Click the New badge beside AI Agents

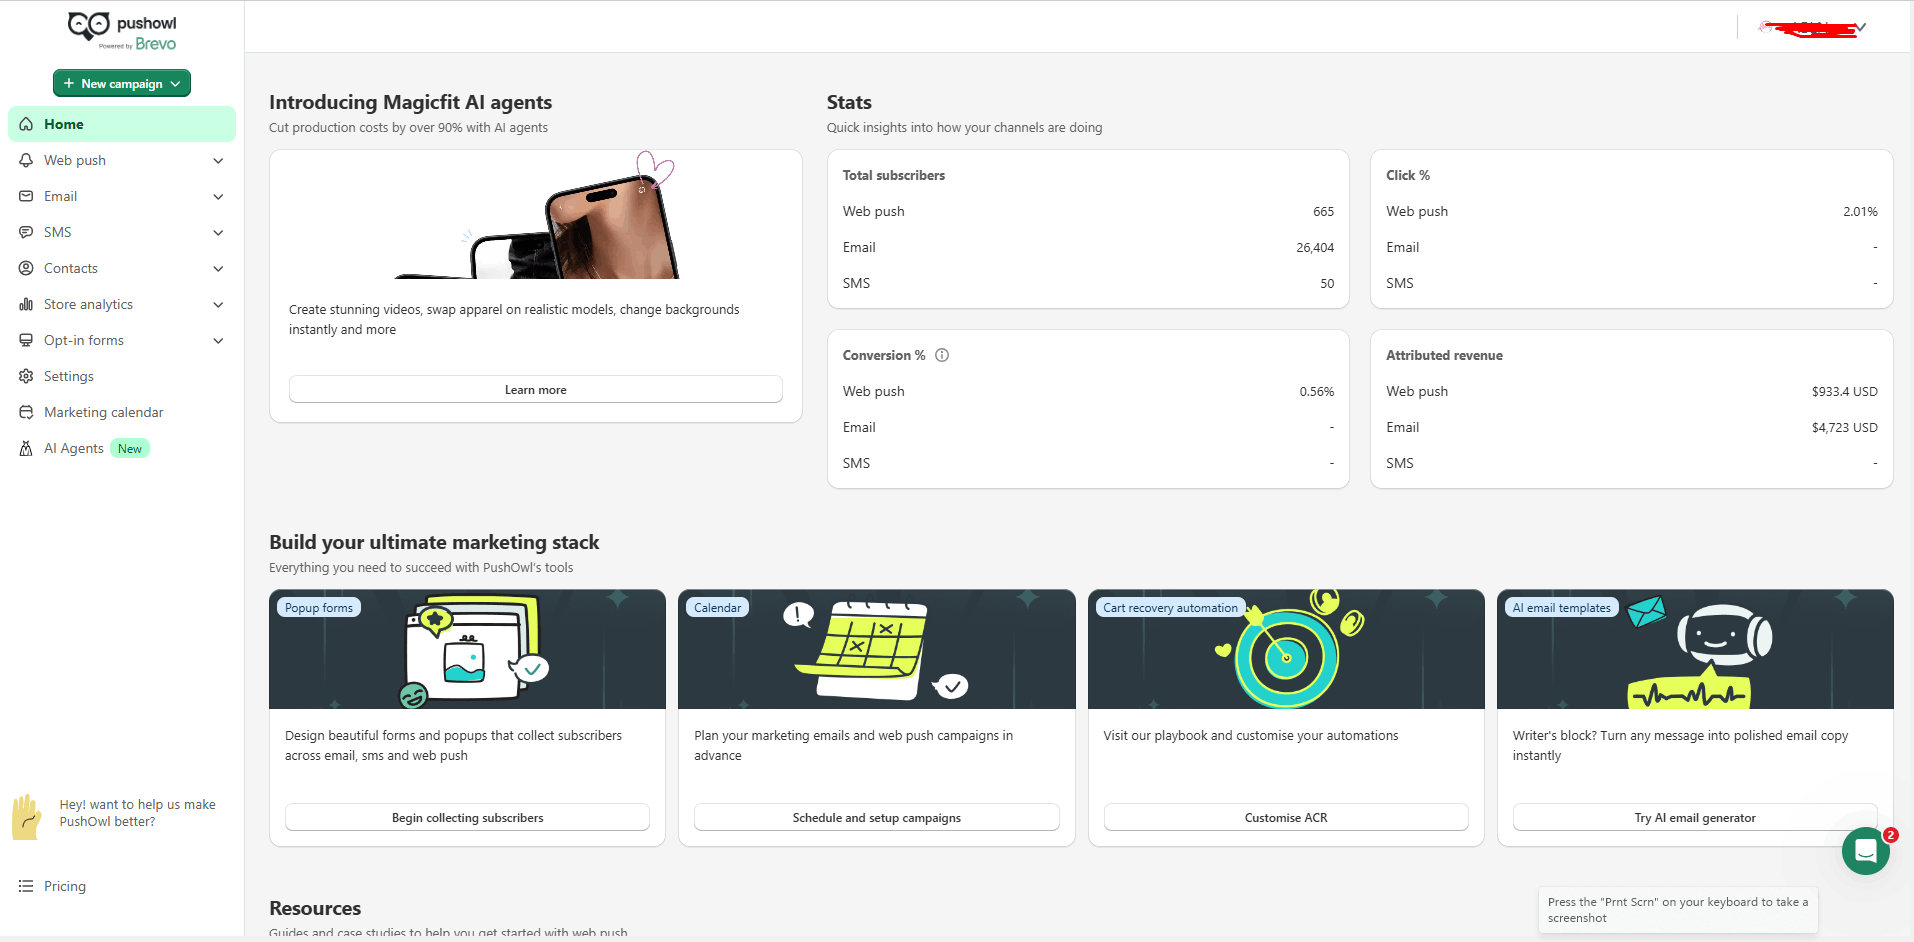coord(130,449)
